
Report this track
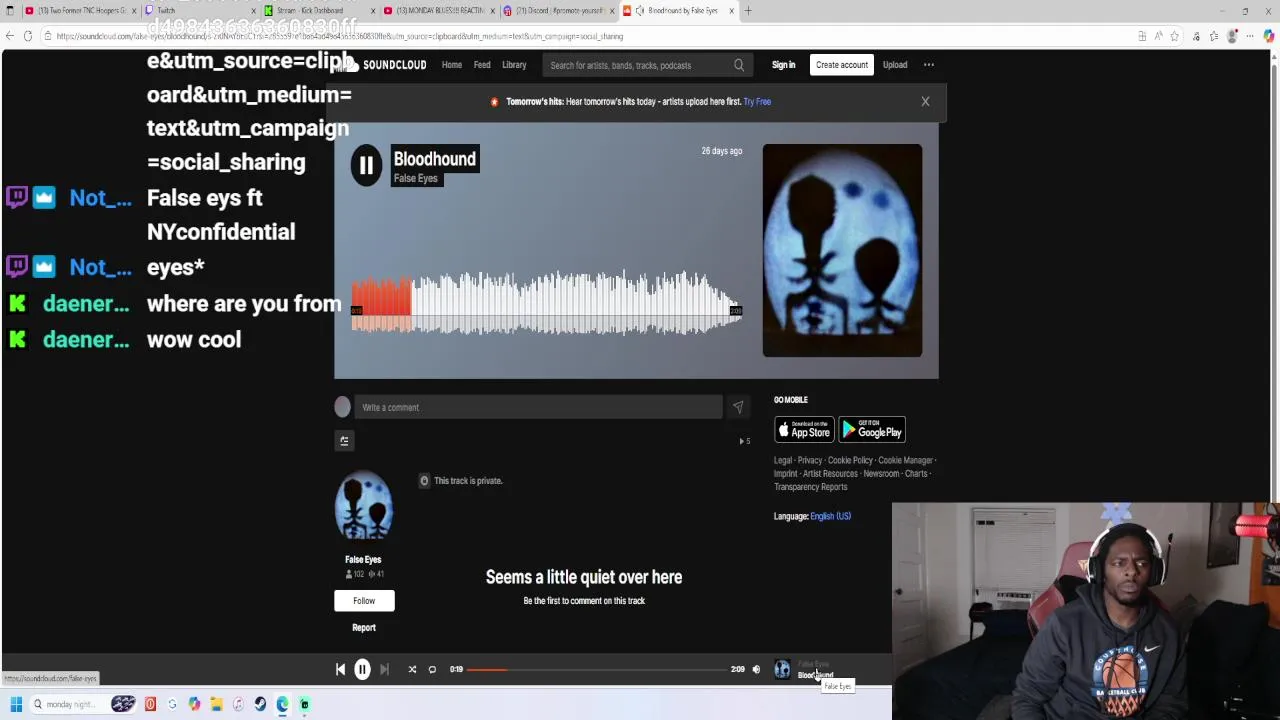pyautogui.click(x=364, y=628)
